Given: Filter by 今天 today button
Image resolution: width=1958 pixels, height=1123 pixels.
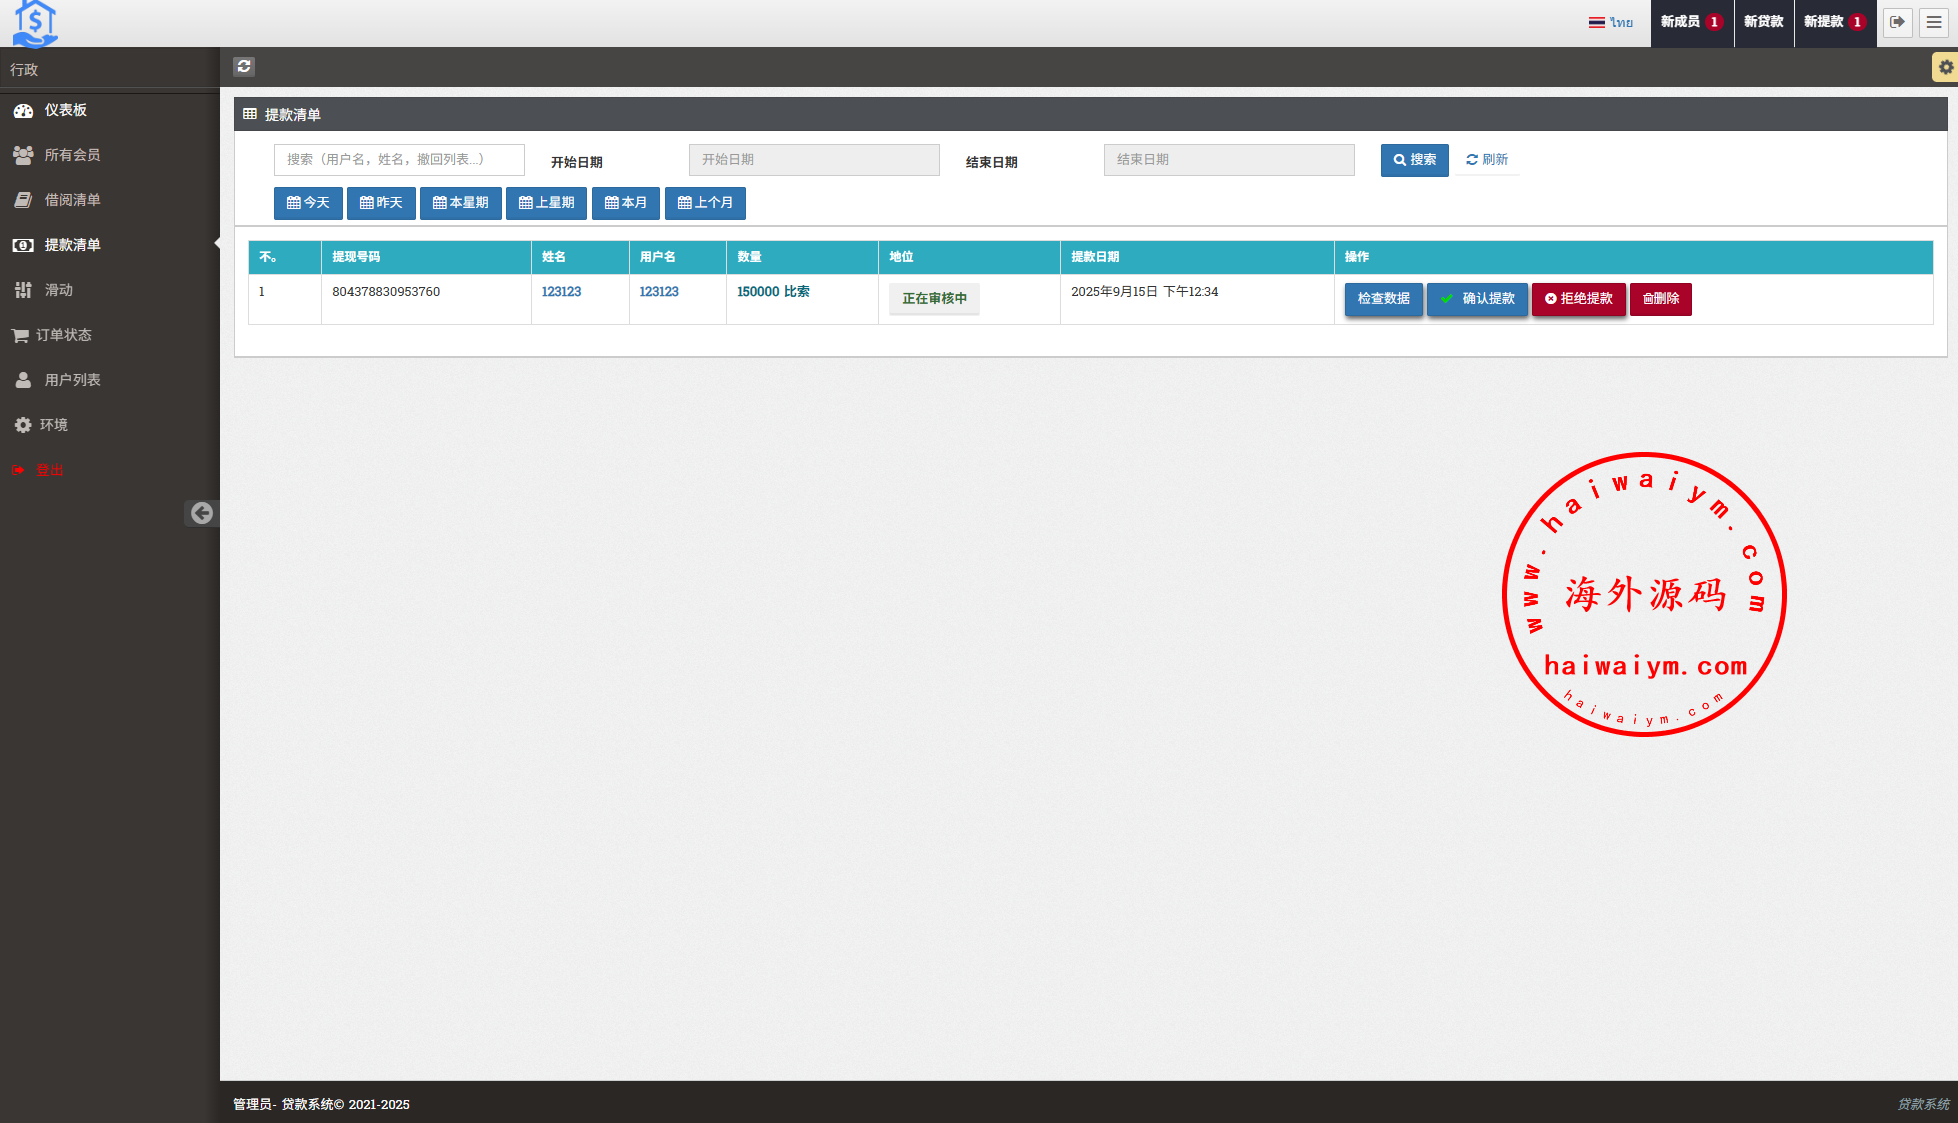Looking at the screenshot, I should click(x=308, y=203).
